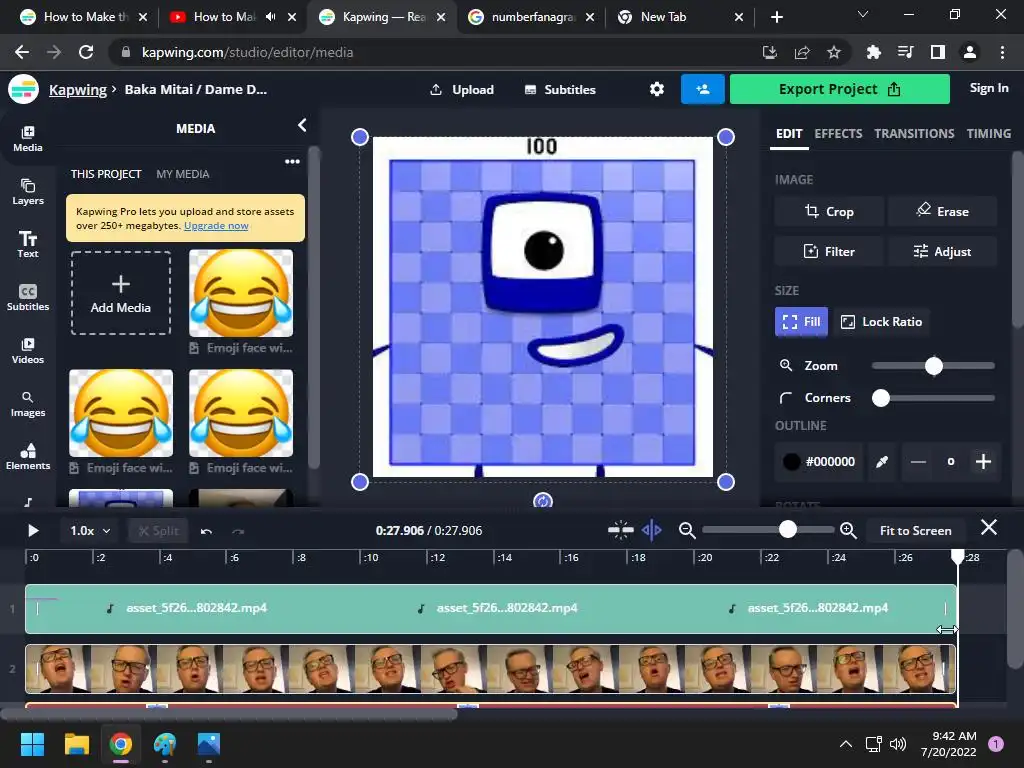Open the 1.0x playback speed dropdown
This screenshot has height=768, width=1024.
pyautogui.click(x=89, y=531)
